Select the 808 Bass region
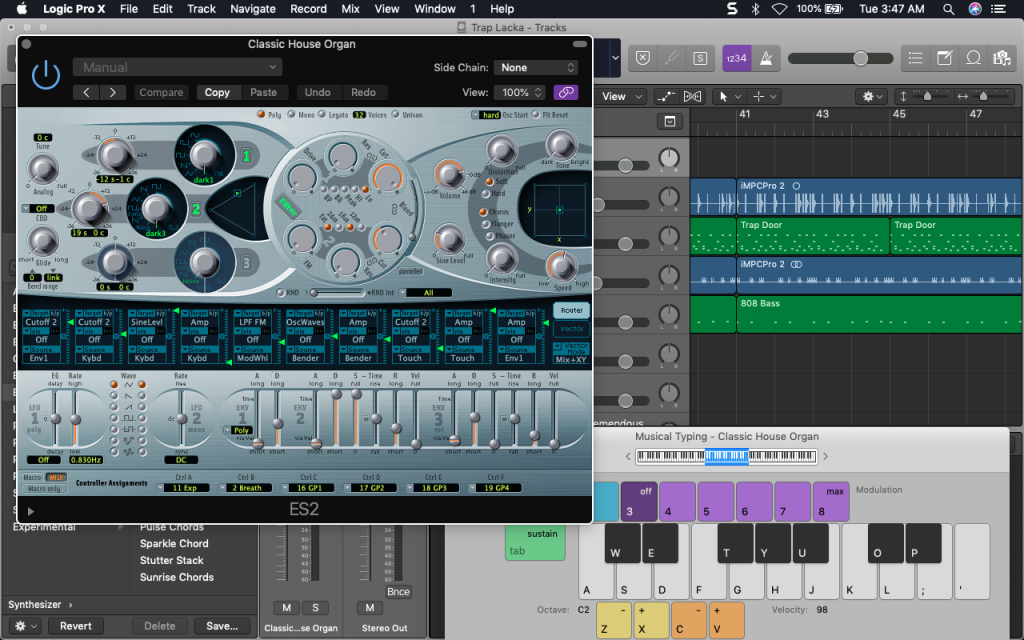The image size is (1024, 640). pyautogui.click(x=880, y=314)
